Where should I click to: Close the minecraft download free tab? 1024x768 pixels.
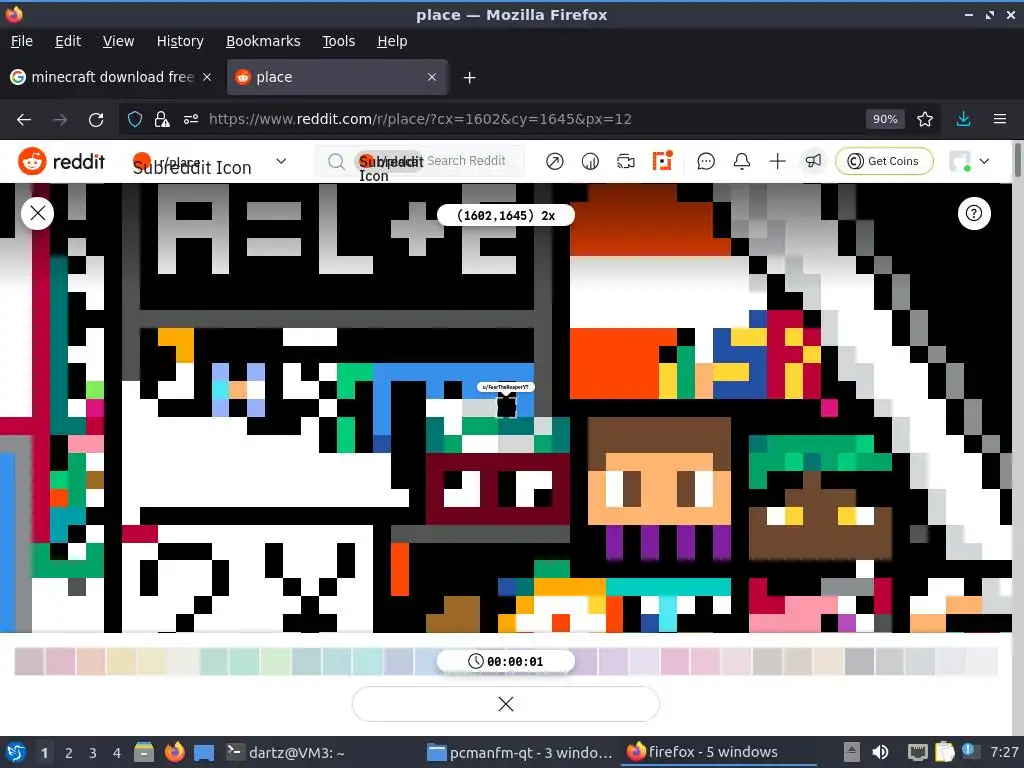click(207, 77)
